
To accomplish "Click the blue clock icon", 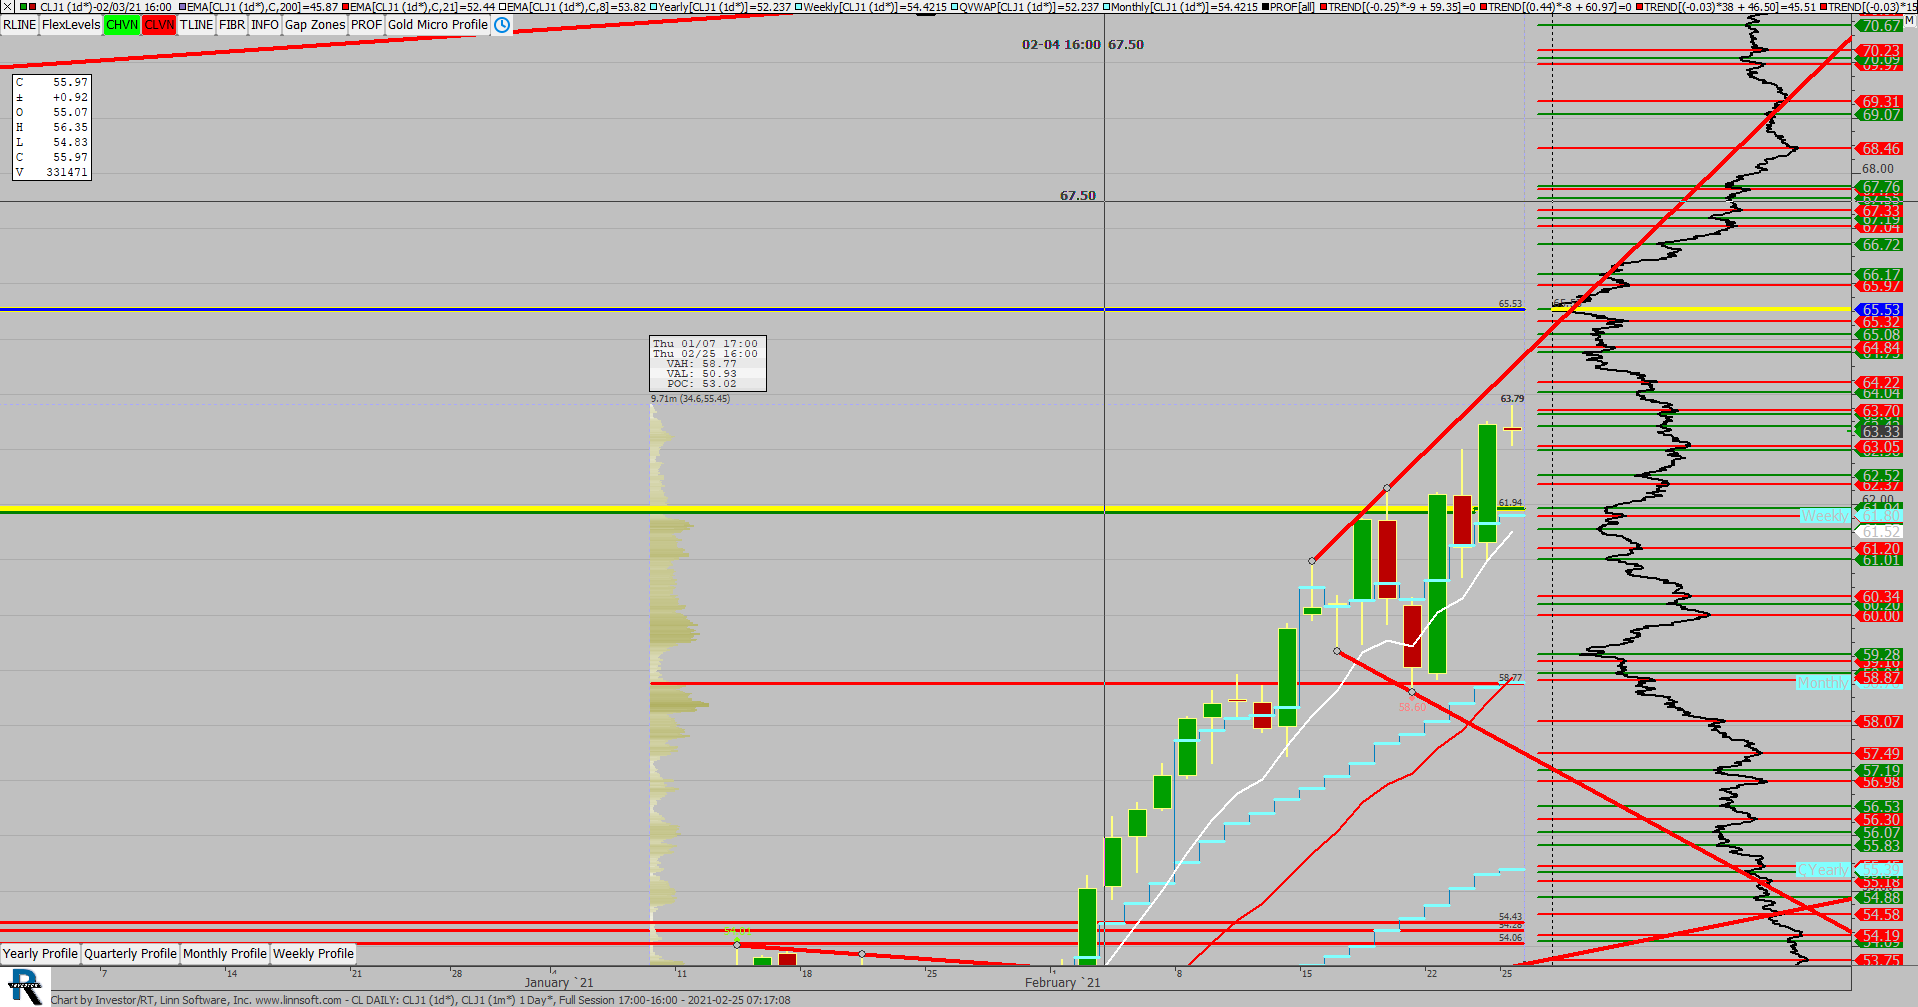I will (x=502, y=25).
